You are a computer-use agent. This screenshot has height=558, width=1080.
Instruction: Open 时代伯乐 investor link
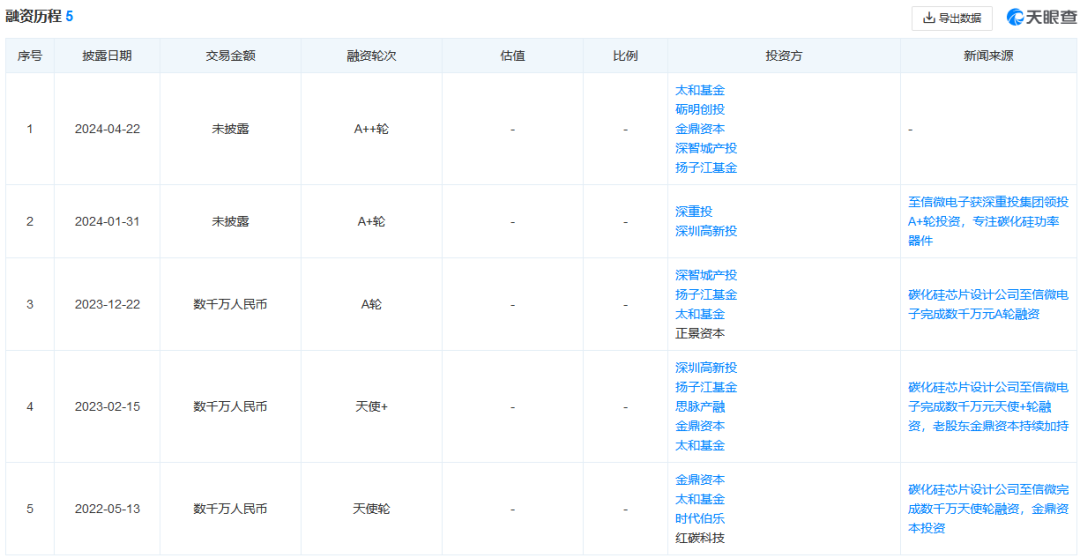tap(700, 519)
